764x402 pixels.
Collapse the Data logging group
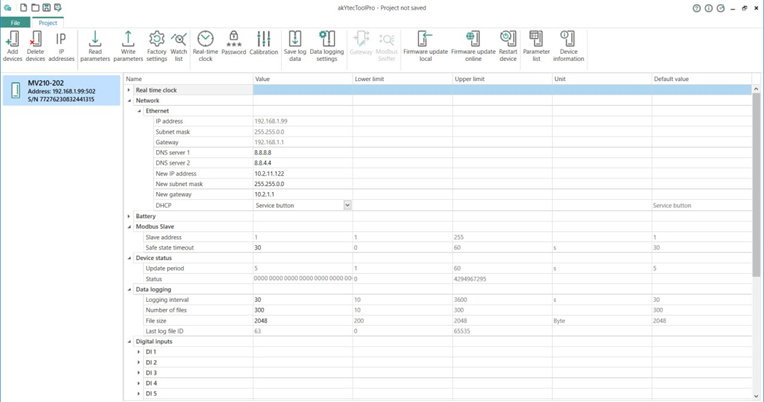(129, 289)
